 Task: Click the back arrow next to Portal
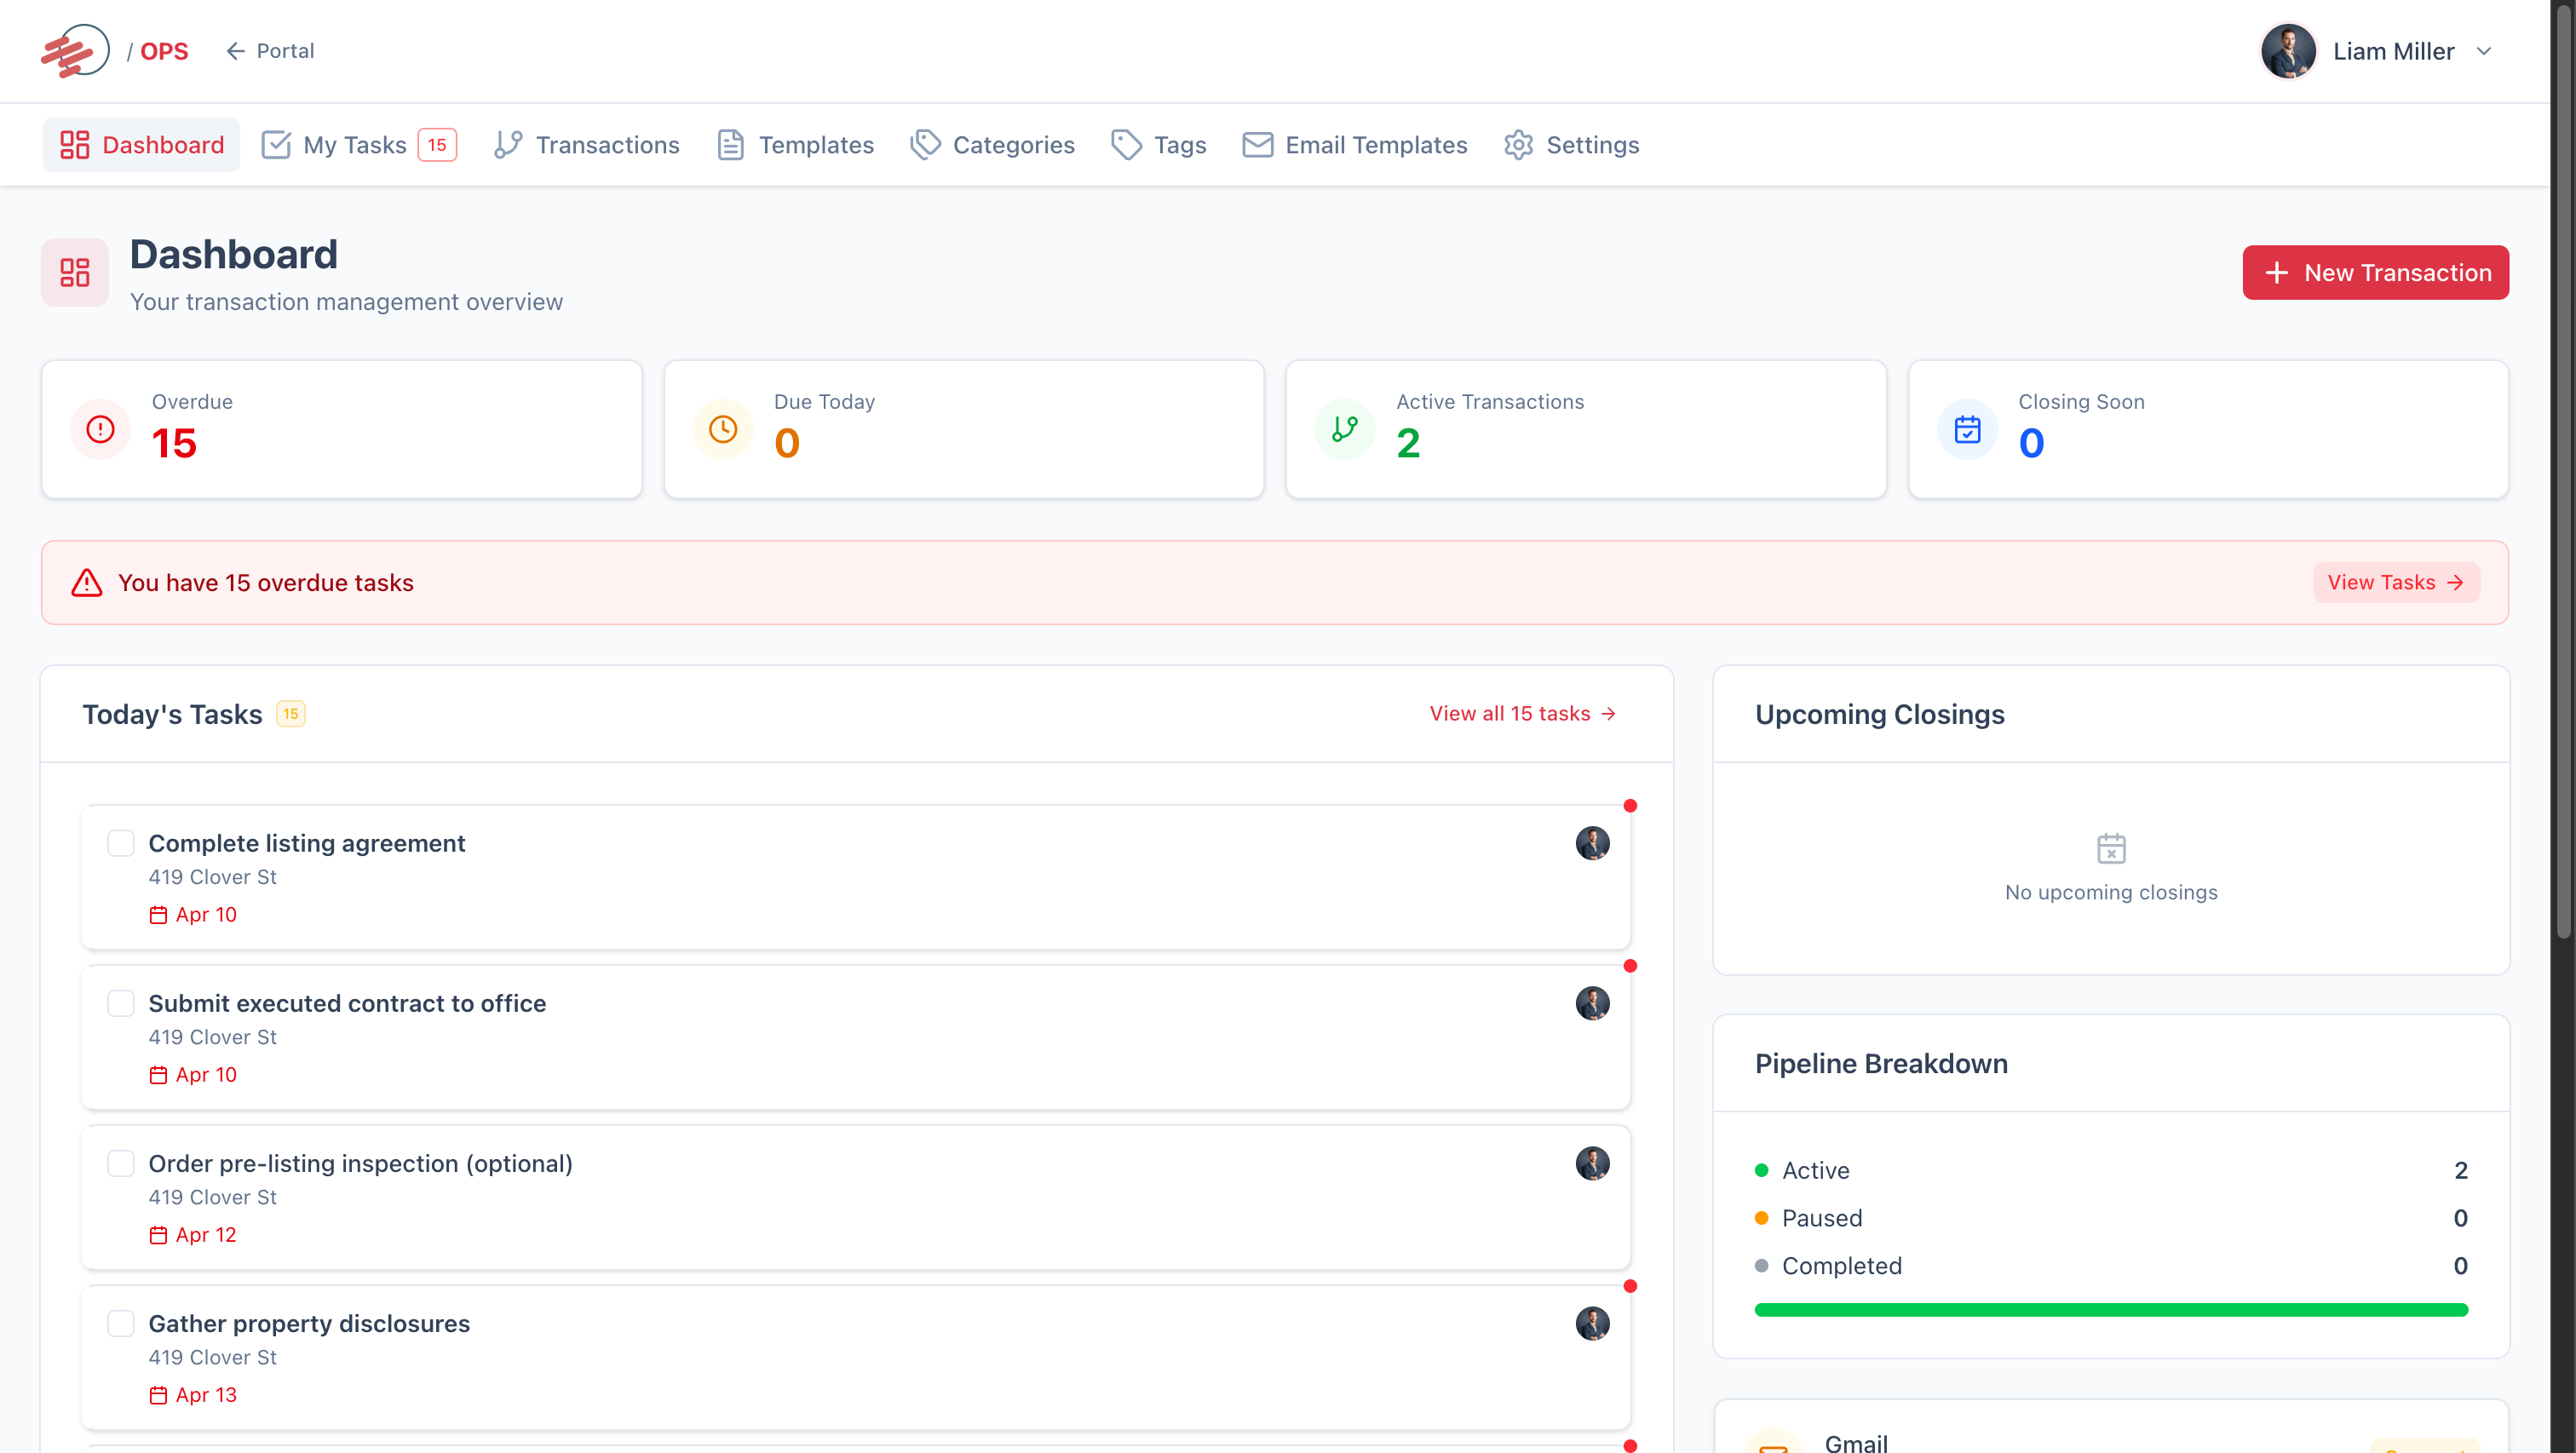236,51
